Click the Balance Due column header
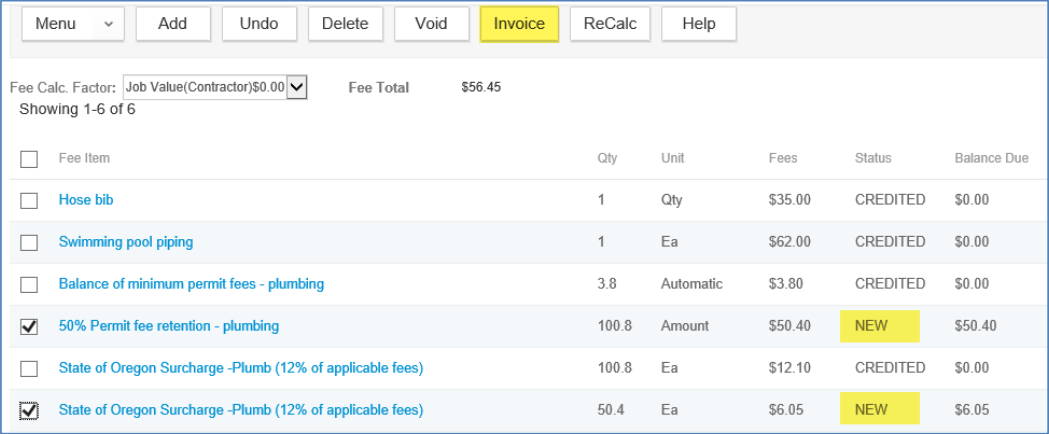Viewport: 1049px width, 434px height. point(991,158)
